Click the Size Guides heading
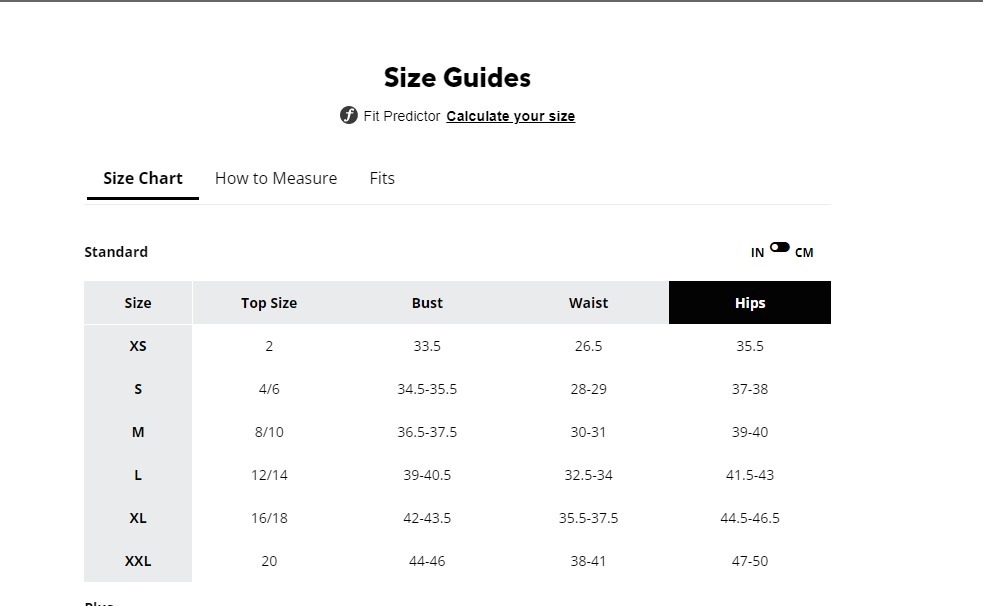This screenshot has height=606, width=983. click(x=457, y=78)
